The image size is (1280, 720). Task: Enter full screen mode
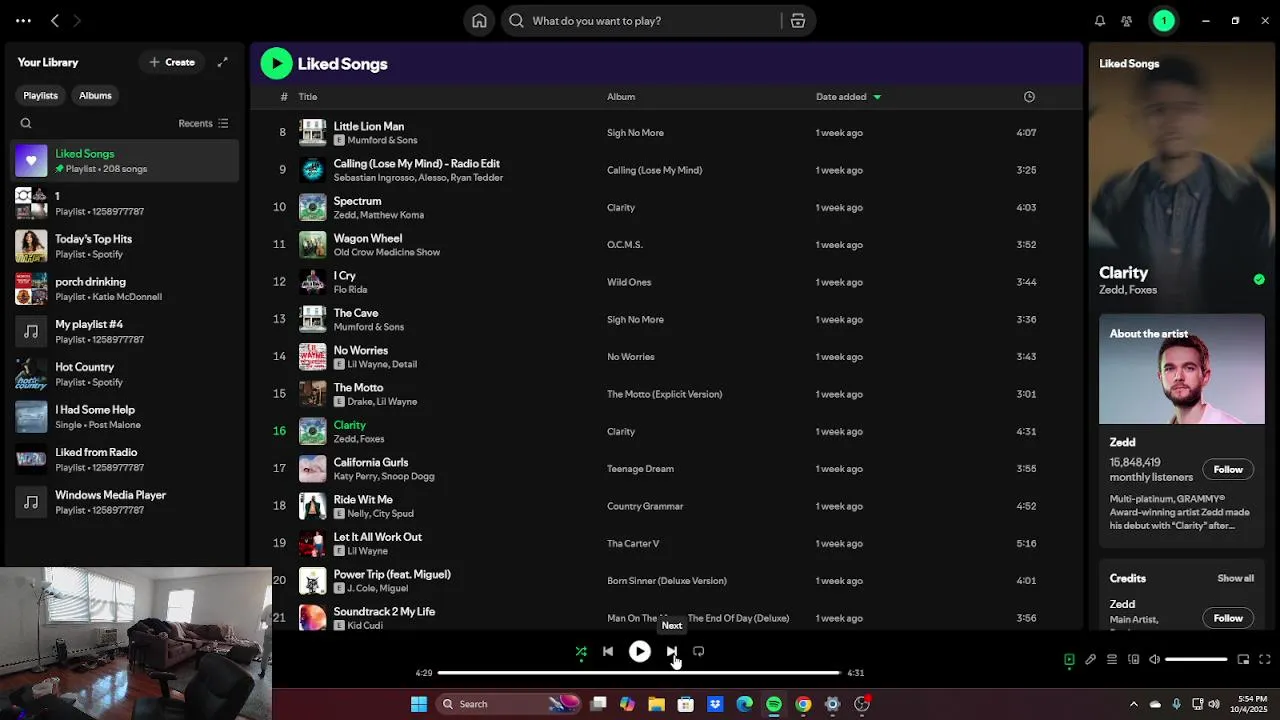click(1265, 660)
